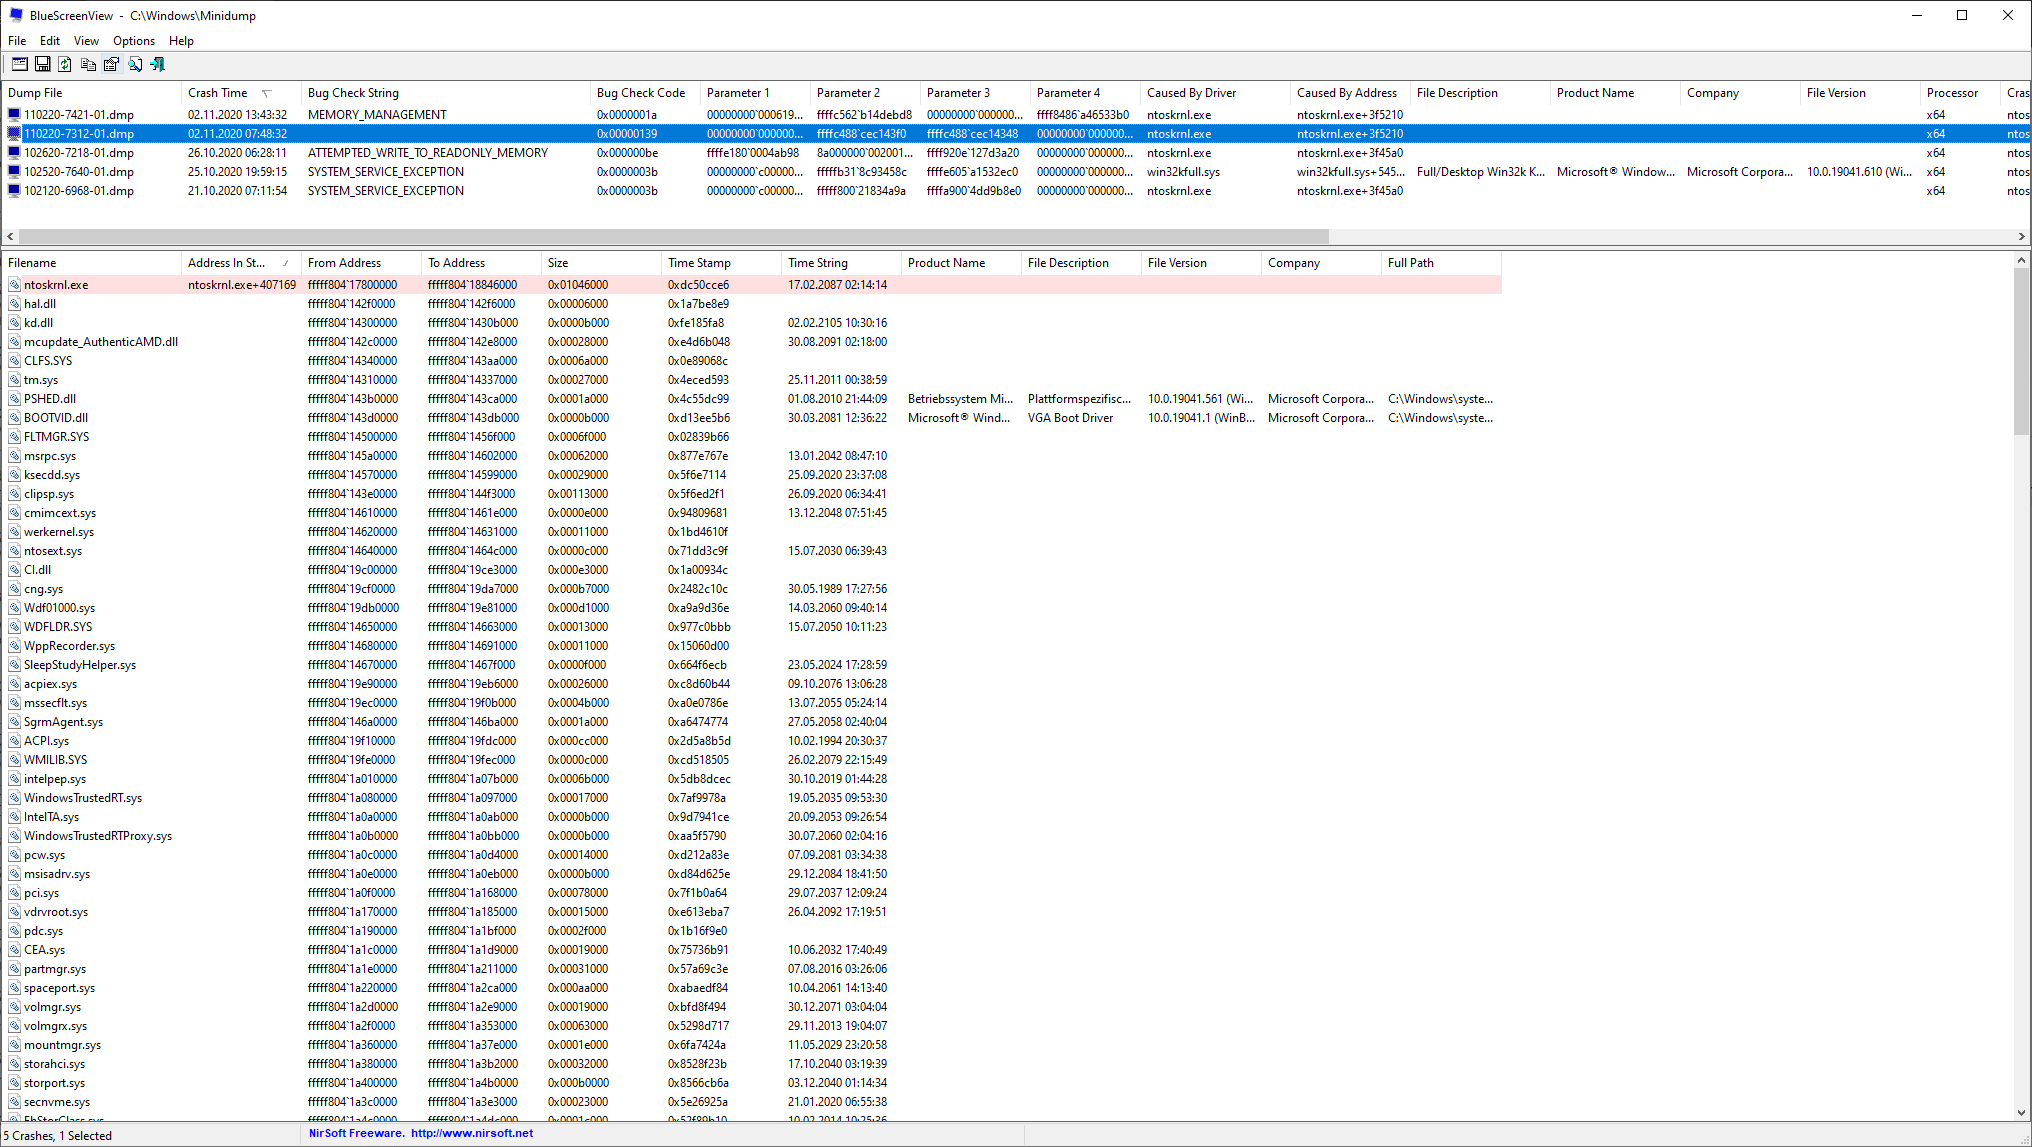
Task: Sort crashes by Crash Time column
Action: point(218,93)
